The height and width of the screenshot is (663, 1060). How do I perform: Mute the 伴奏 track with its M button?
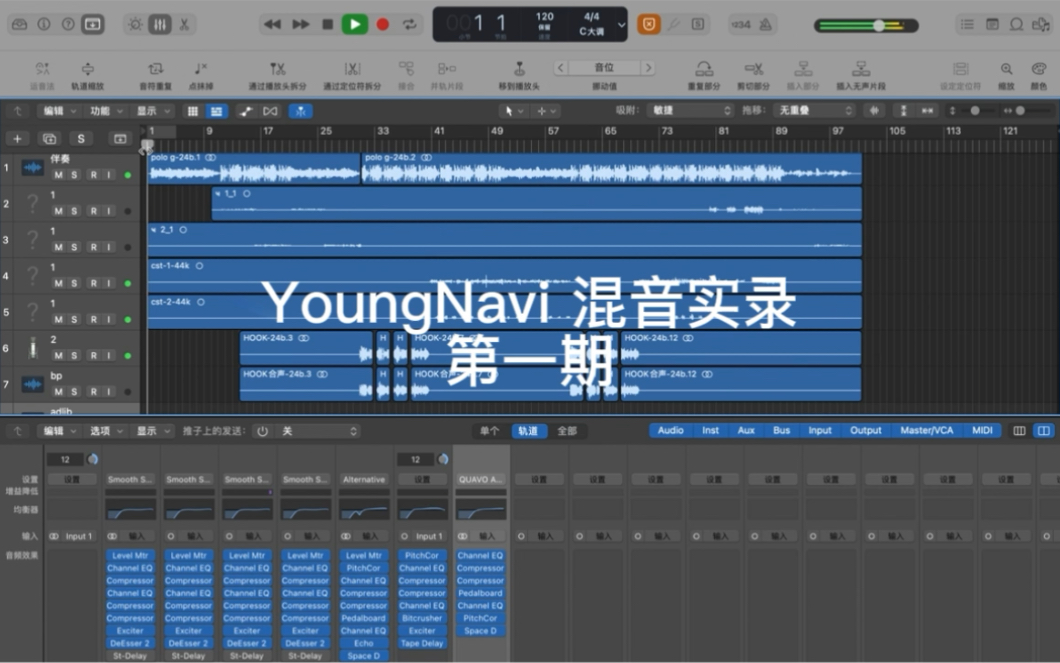coord(58,175)
